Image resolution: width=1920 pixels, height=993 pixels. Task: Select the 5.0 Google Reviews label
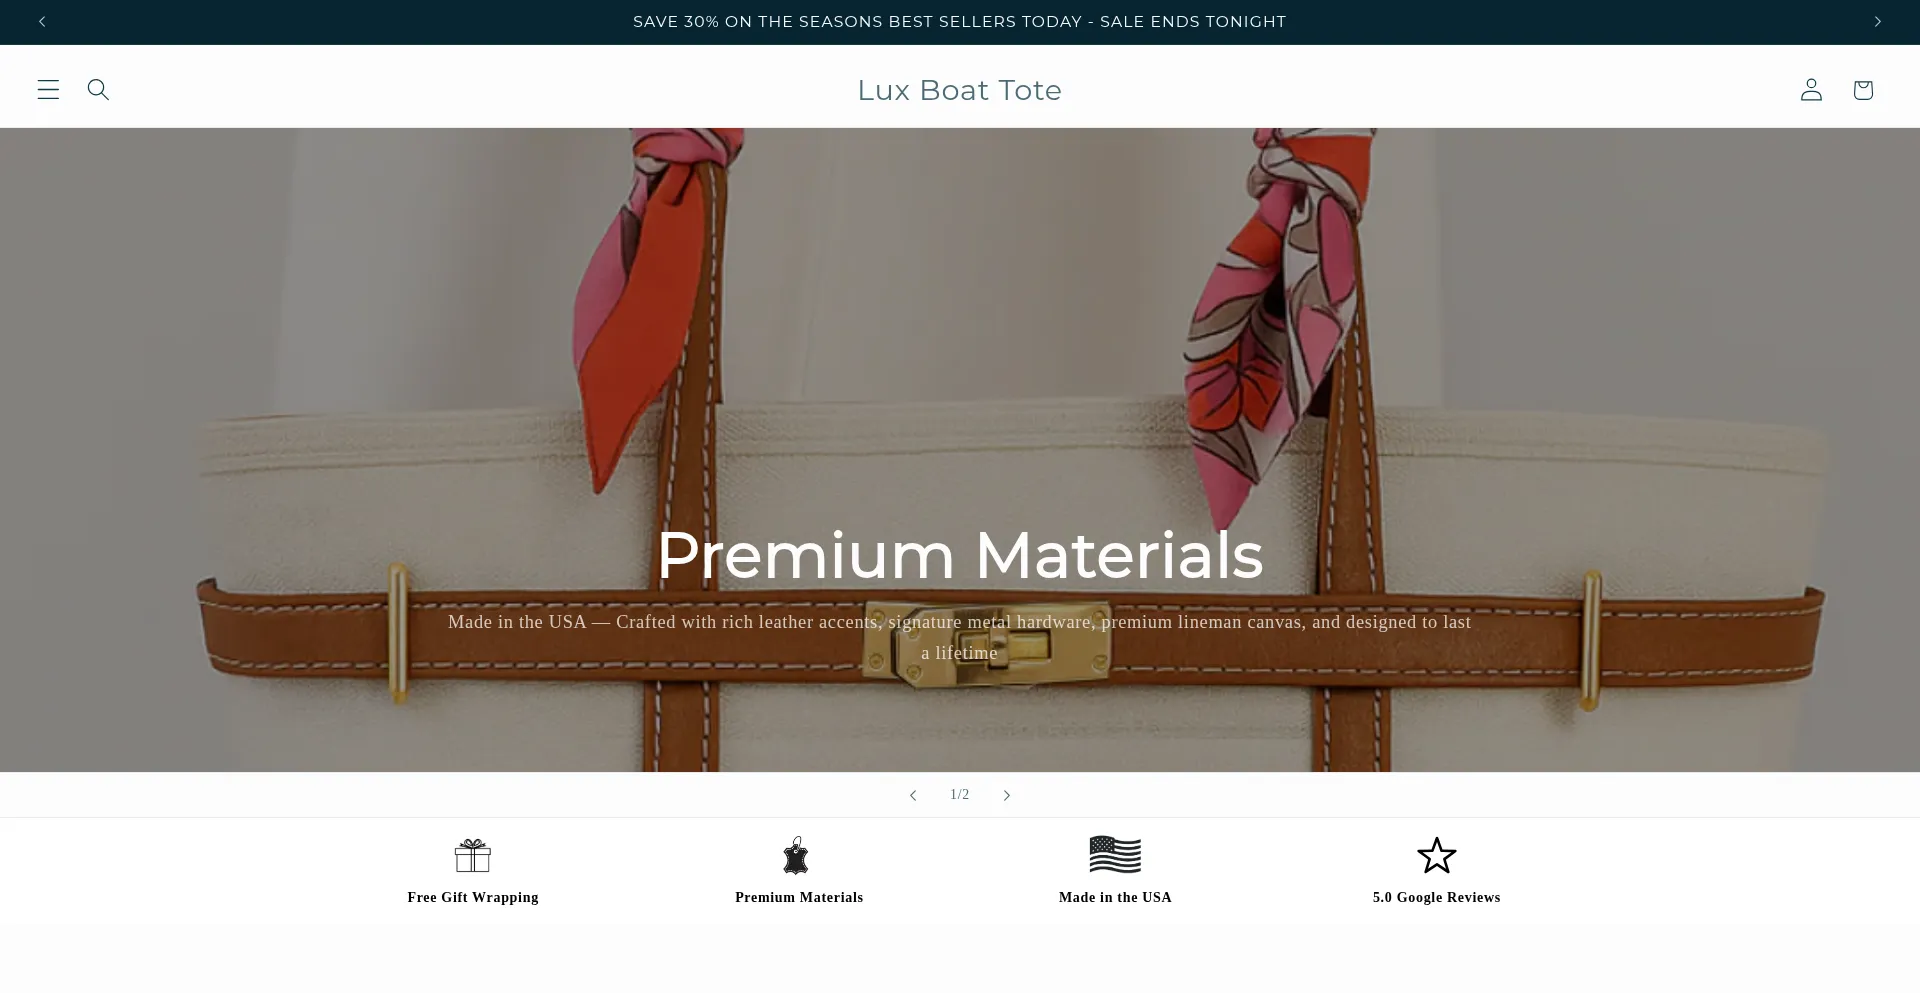click(1437, 898)
